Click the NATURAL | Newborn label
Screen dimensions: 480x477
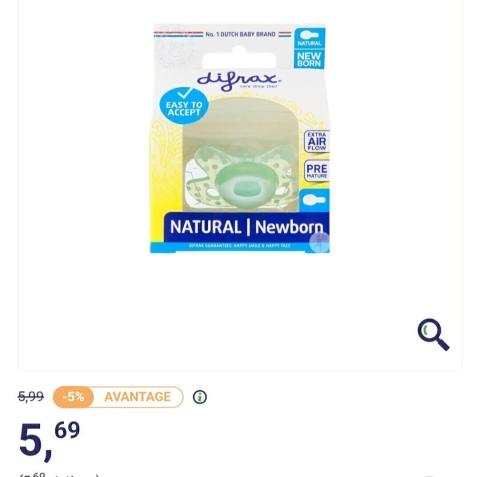(247, 227)
